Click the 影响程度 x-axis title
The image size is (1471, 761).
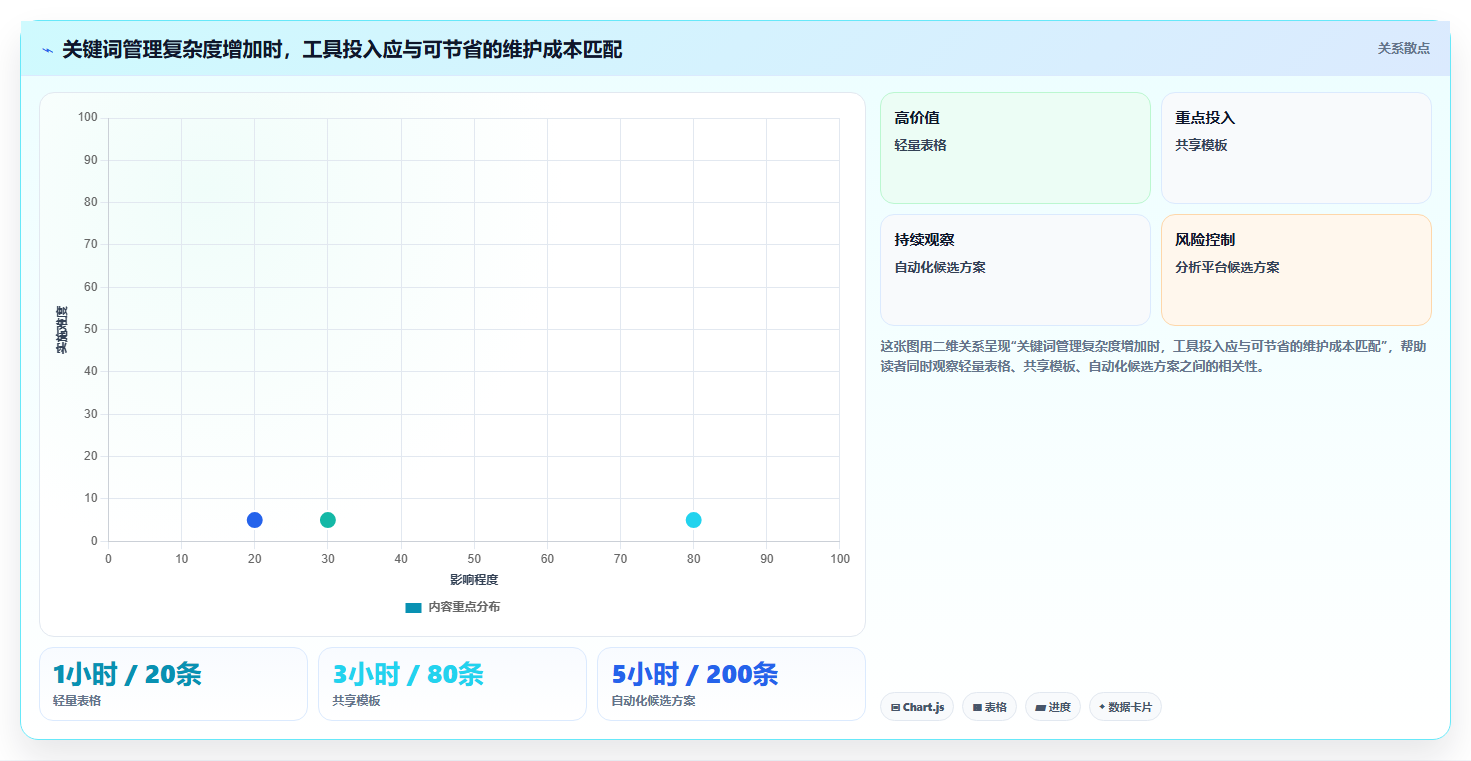tap(474, 580)
